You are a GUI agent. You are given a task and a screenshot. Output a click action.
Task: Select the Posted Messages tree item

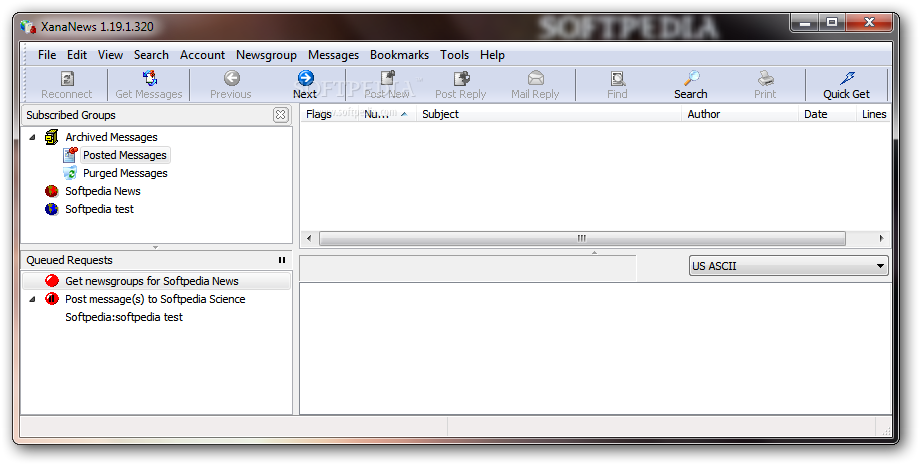point(125,155)
